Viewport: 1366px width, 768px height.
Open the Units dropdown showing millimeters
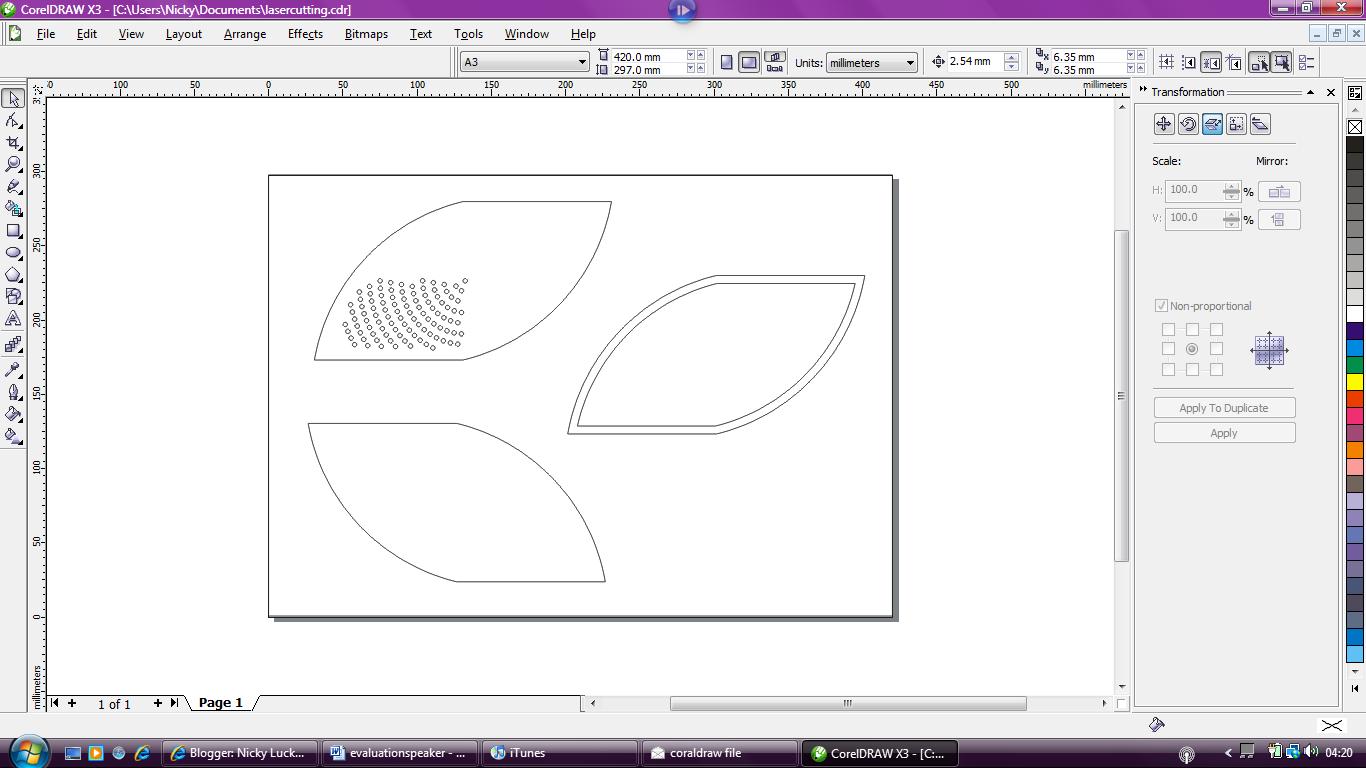click(911, 62)
